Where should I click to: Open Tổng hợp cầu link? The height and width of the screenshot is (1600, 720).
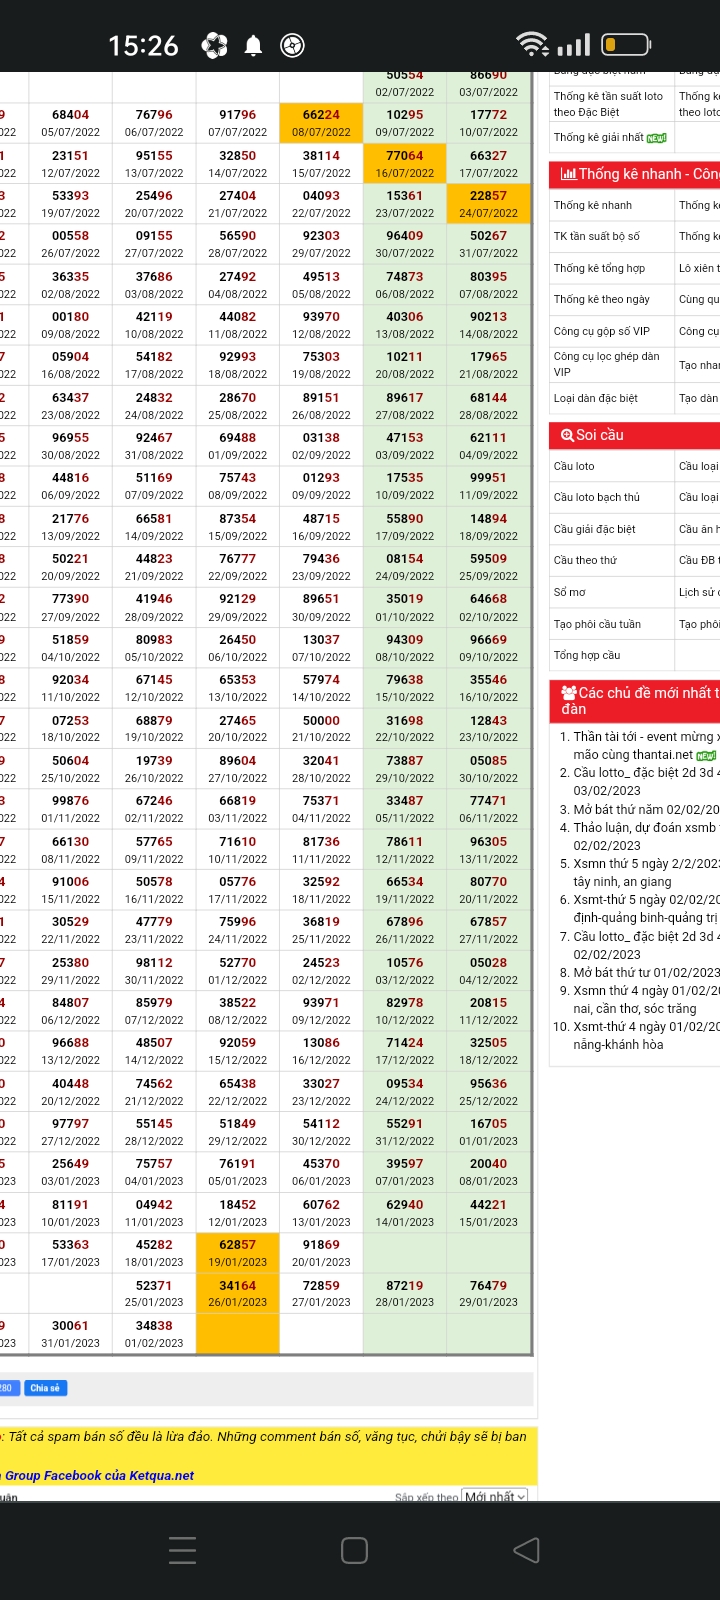(x=587, y=655)
